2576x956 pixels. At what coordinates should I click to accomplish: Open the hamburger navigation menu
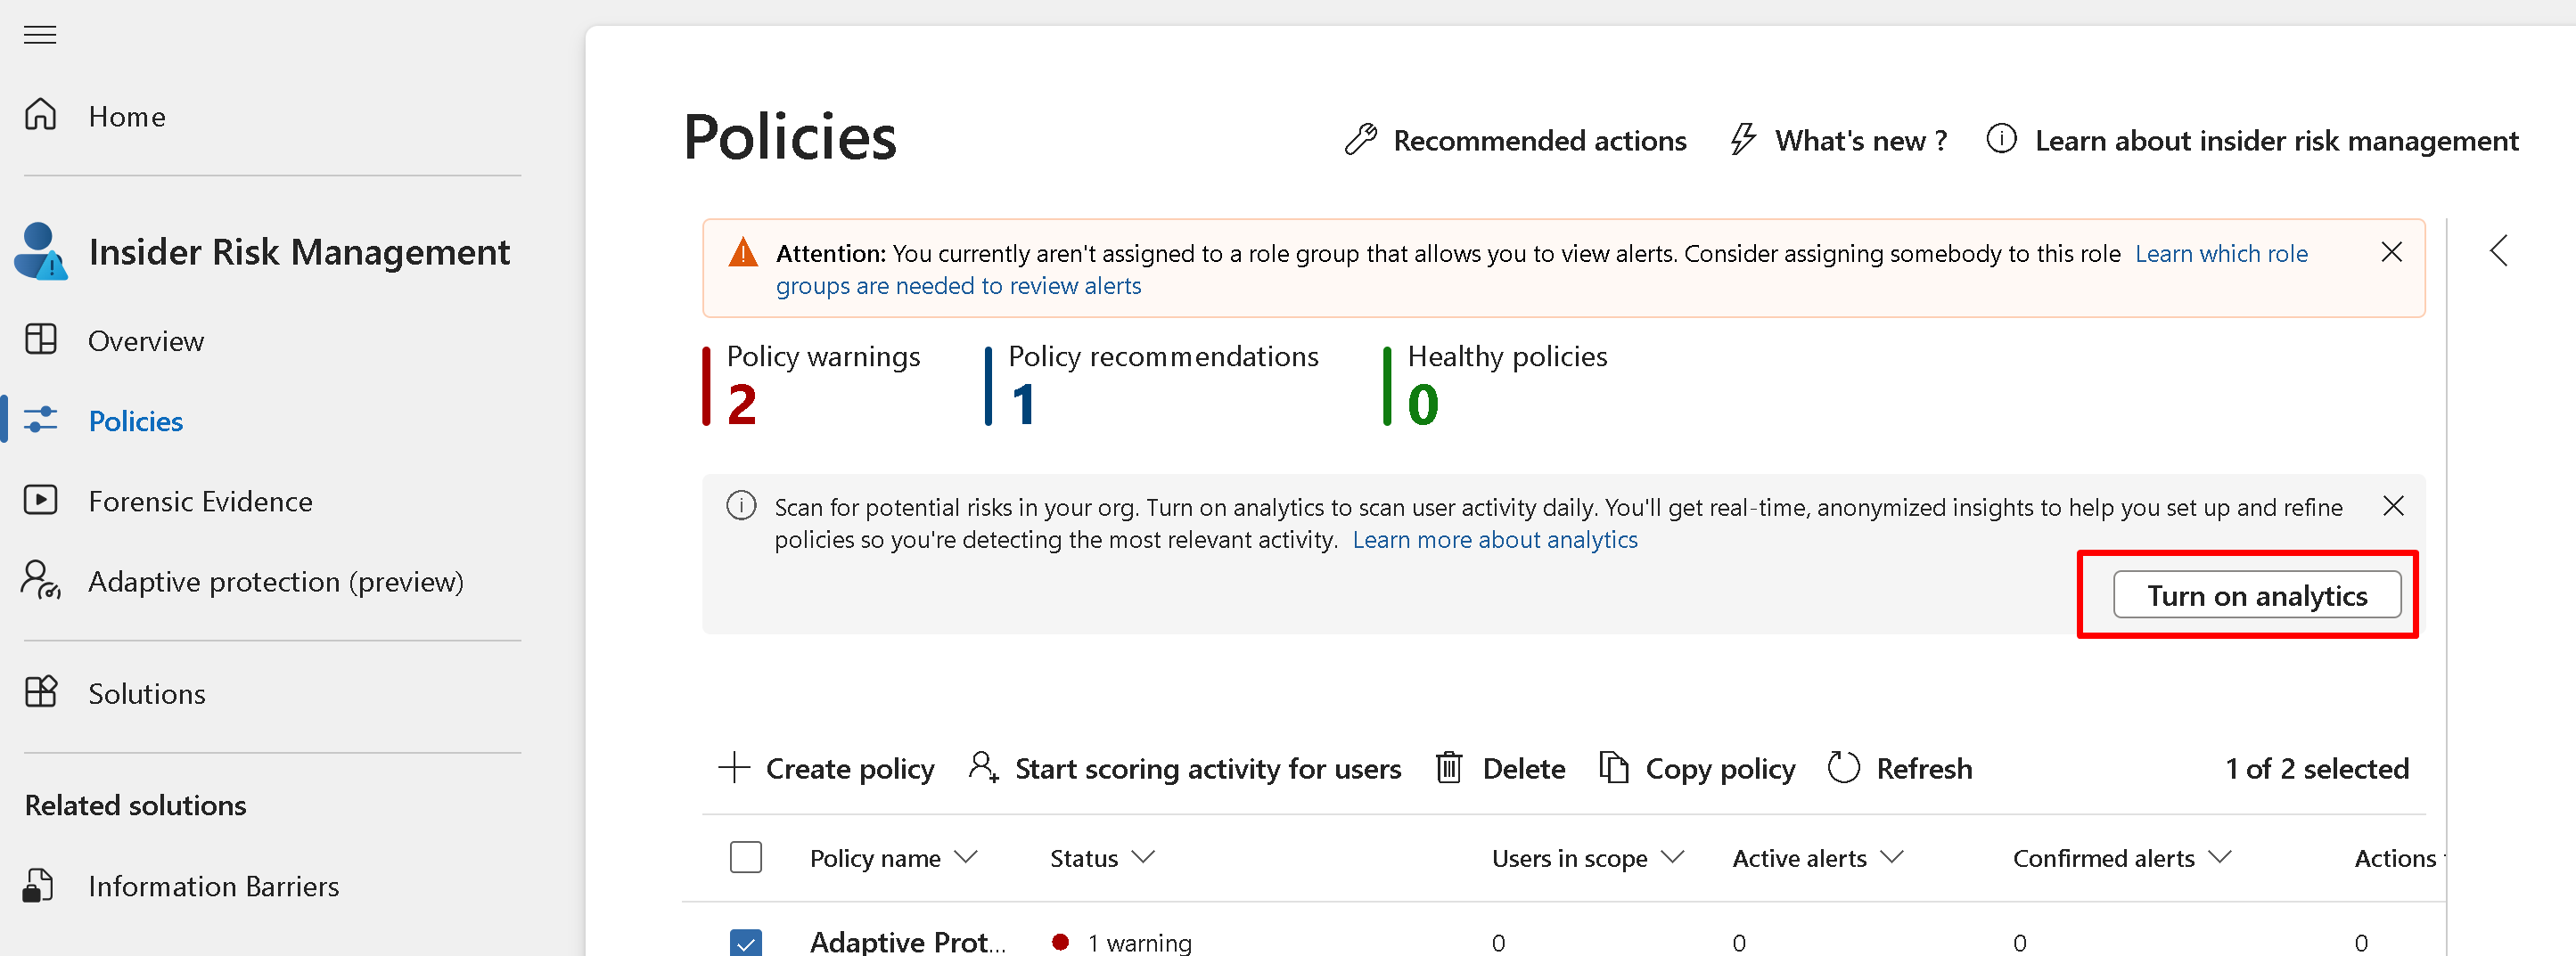(40, 35)
